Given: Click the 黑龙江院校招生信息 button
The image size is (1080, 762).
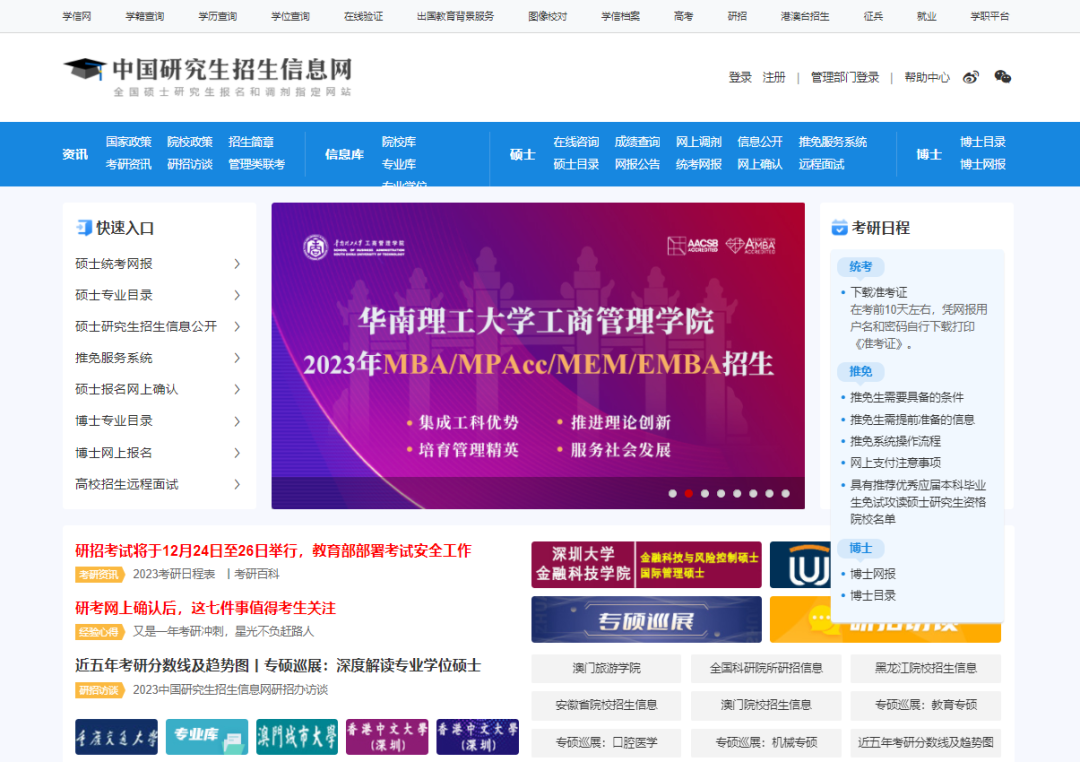Looking at the screenshot, I should coord(926,668).
